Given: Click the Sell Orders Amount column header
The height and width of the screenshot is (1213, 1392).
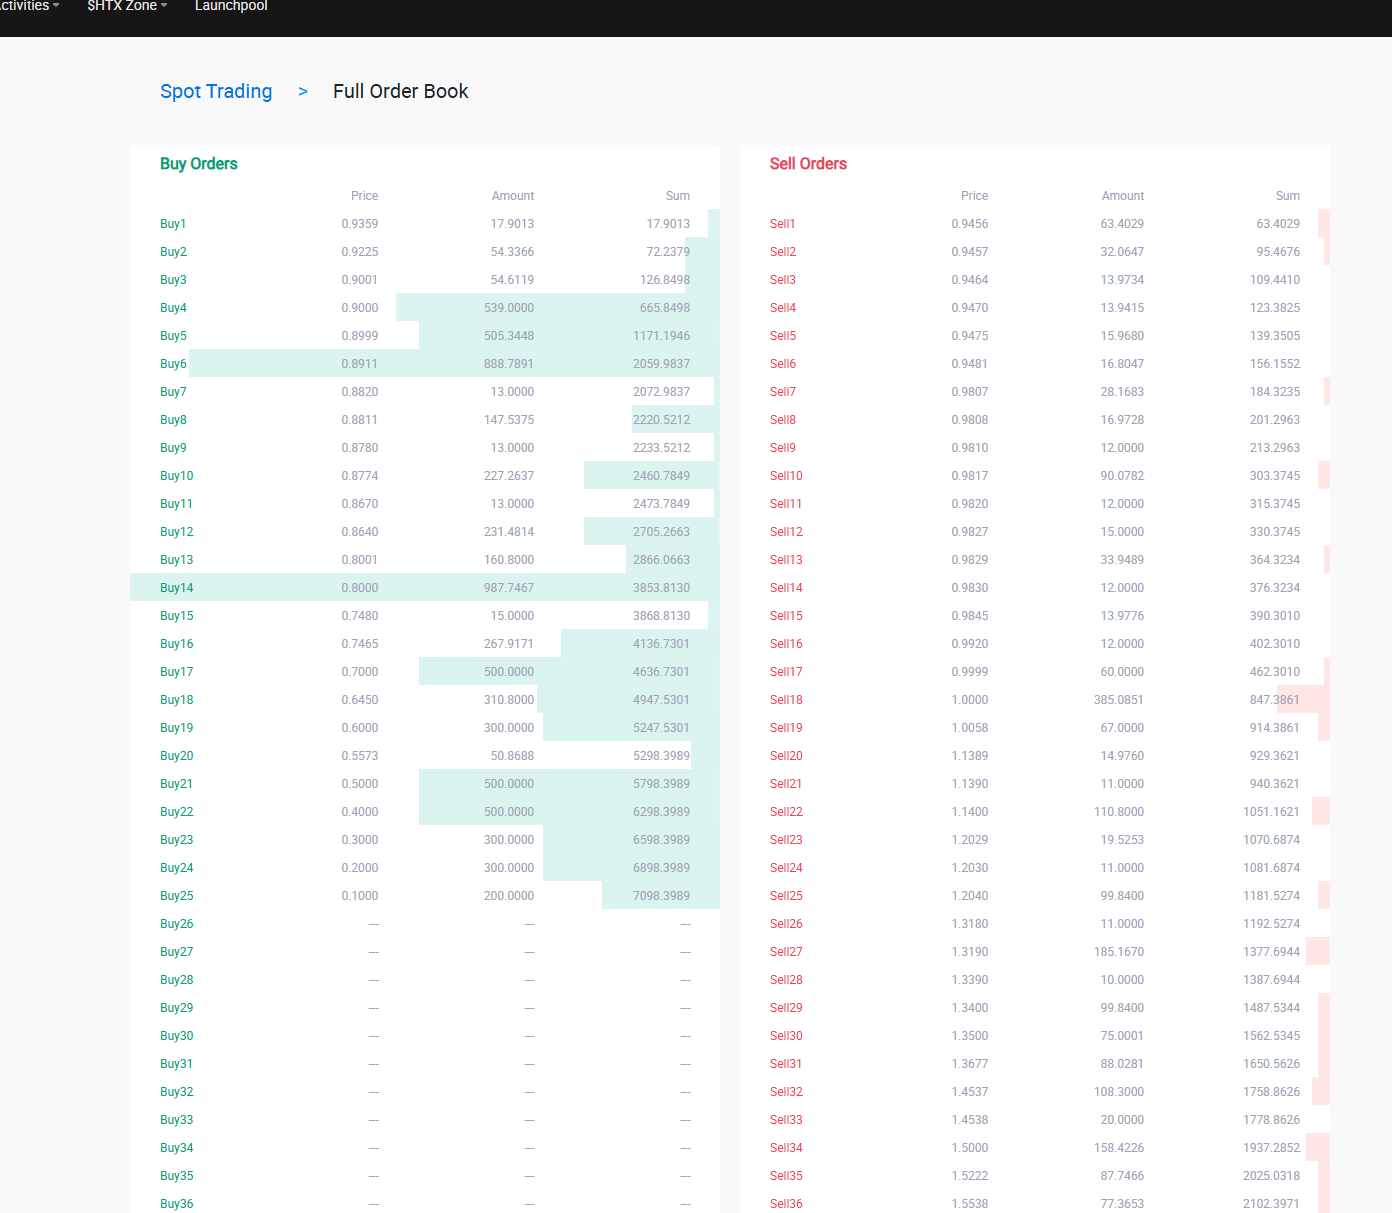Looking at the screenshot, I should coord(1123,196).
